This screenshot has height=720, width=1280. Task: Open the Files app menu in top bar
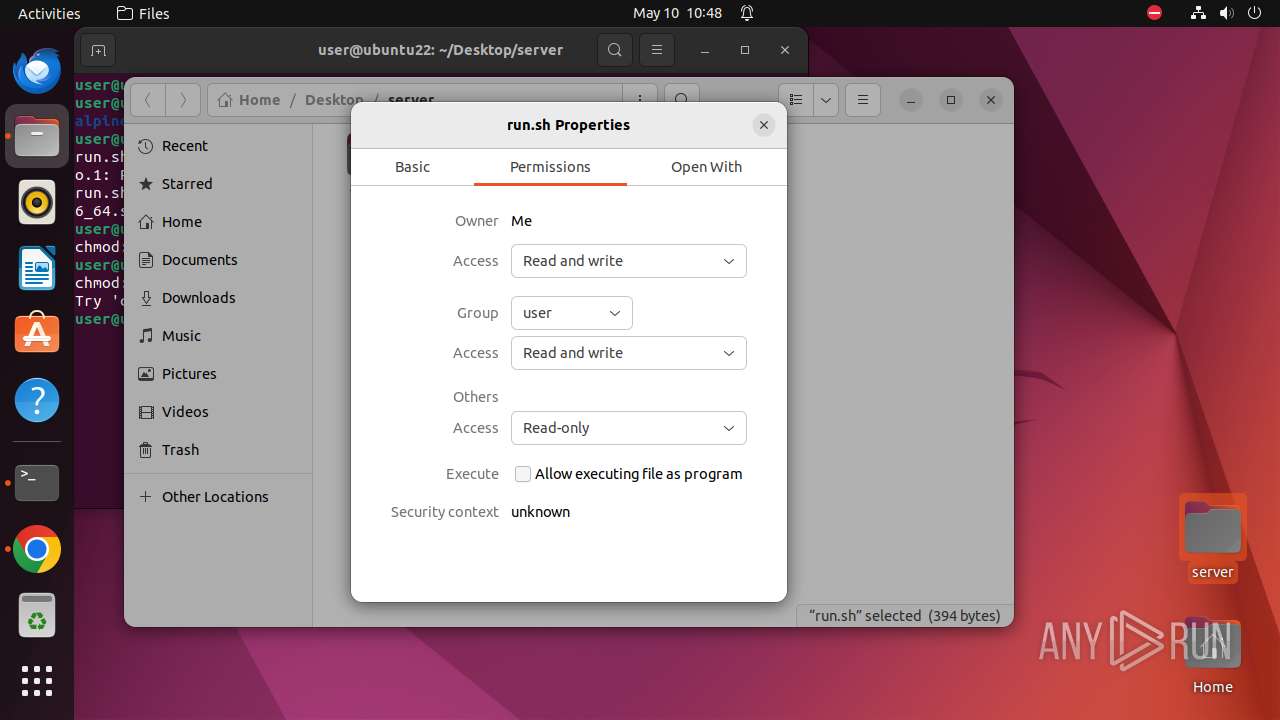[143, 13]
